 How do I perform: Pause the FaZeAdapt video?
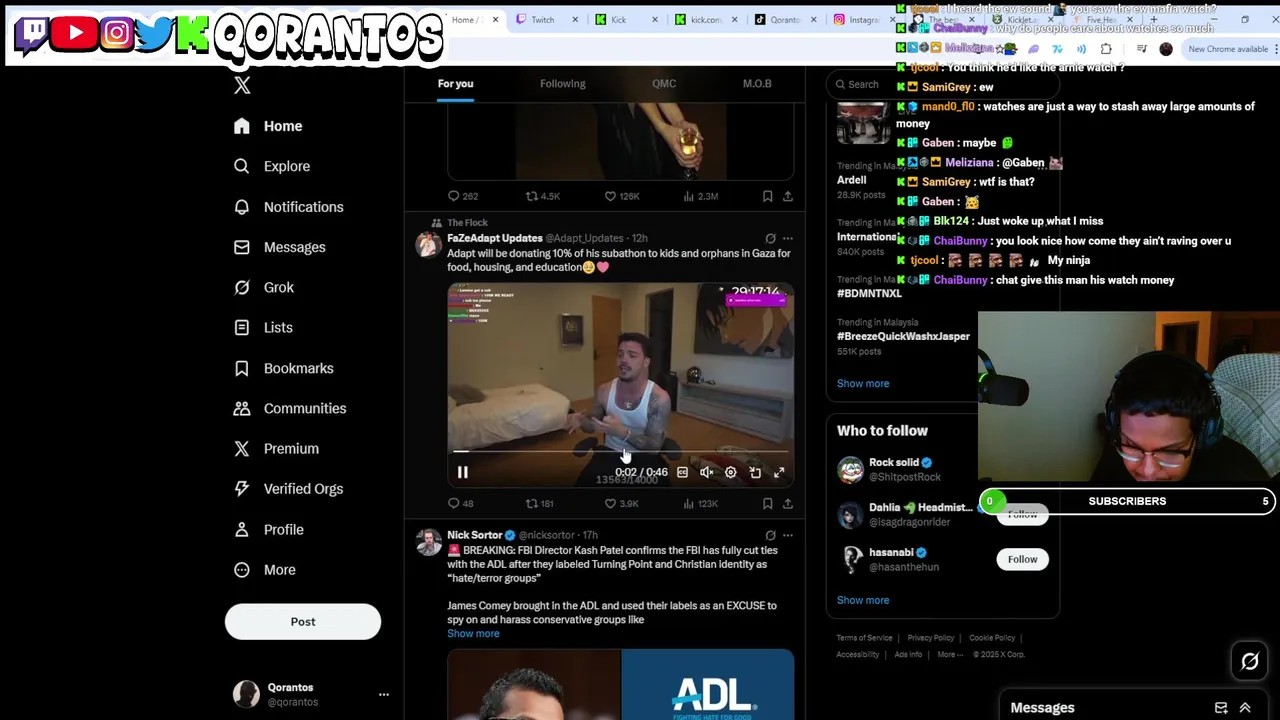coord(462,472)
